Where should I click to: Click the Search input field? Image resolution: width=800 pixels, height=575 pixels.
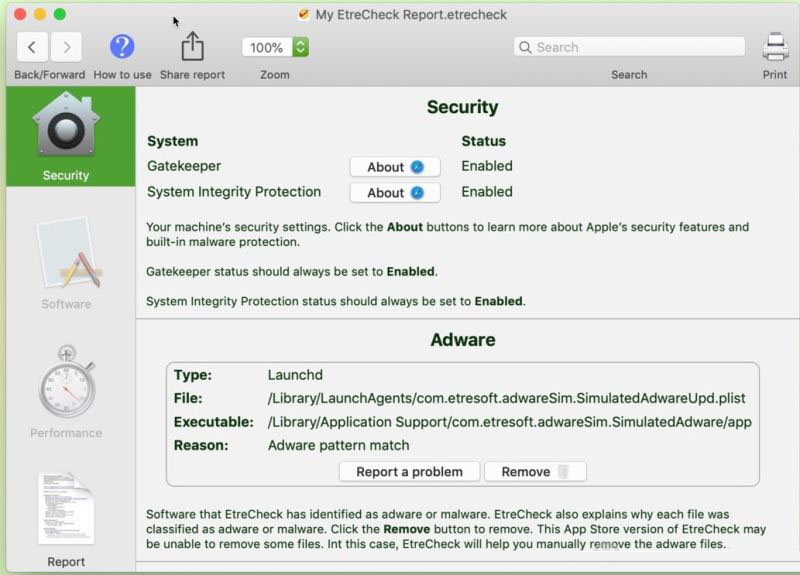click(629, 47)
